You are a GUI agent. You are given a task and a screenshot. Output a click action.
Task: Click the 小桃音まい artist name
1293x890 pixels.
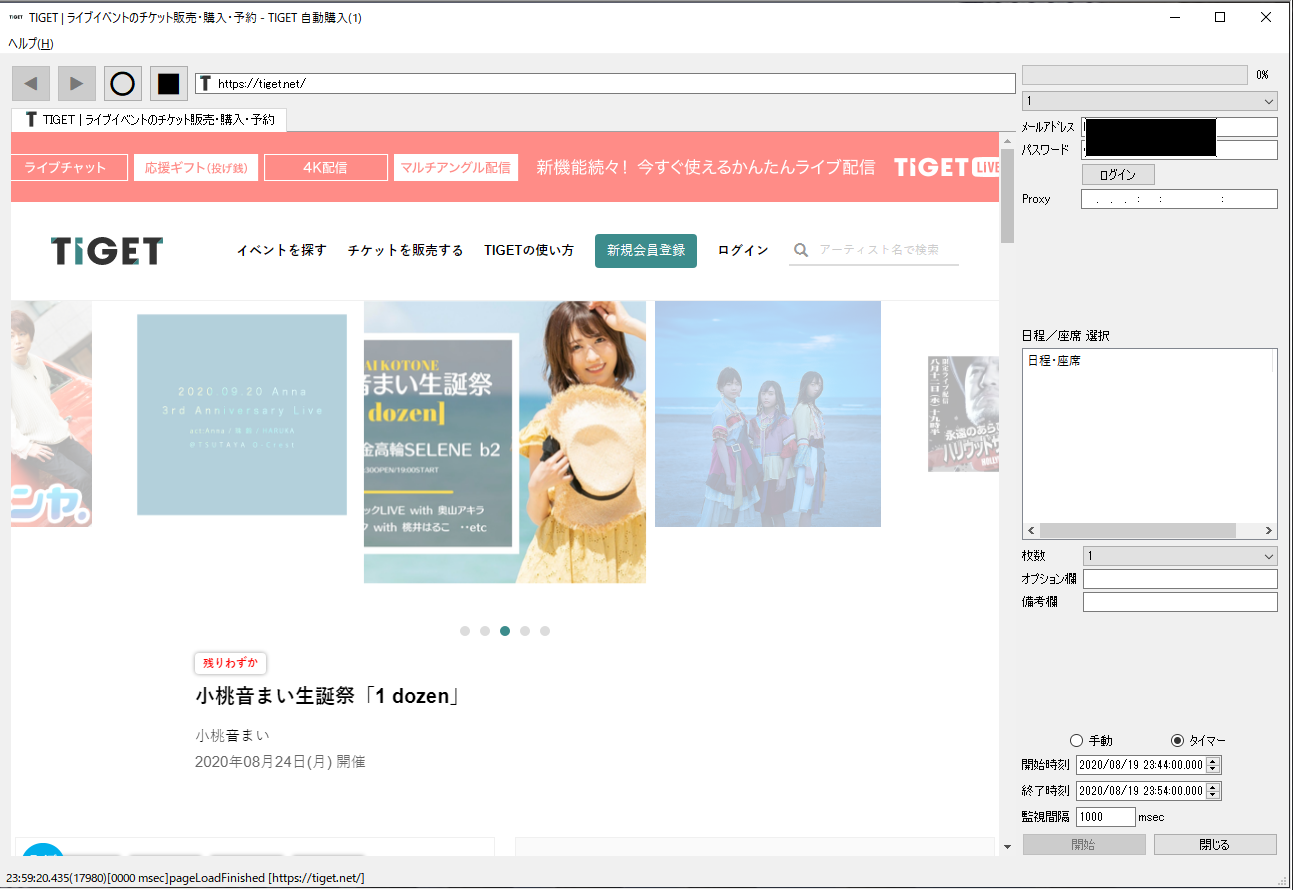tap(233, 736)
